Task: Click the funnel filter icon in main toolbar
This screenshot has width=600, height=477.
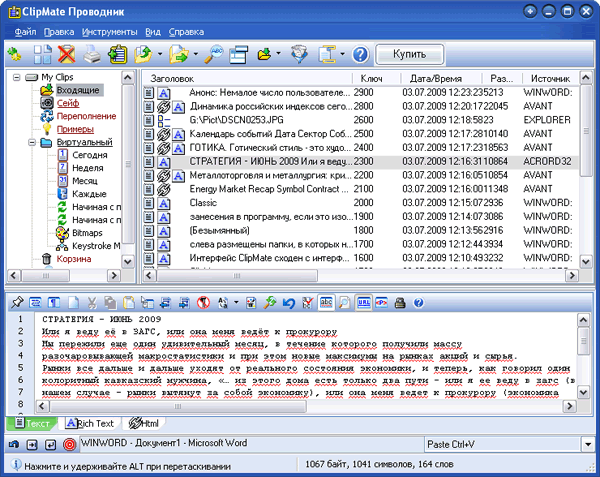Action: [299, 54]
